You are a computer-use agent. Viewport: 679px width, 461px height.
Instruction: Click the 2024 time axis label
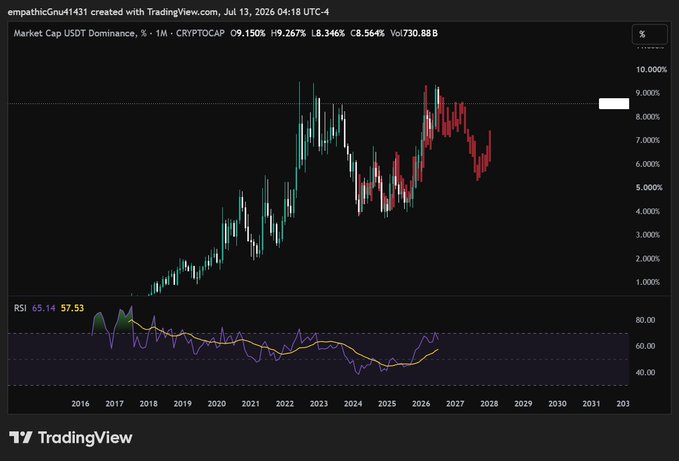[353, 403]
